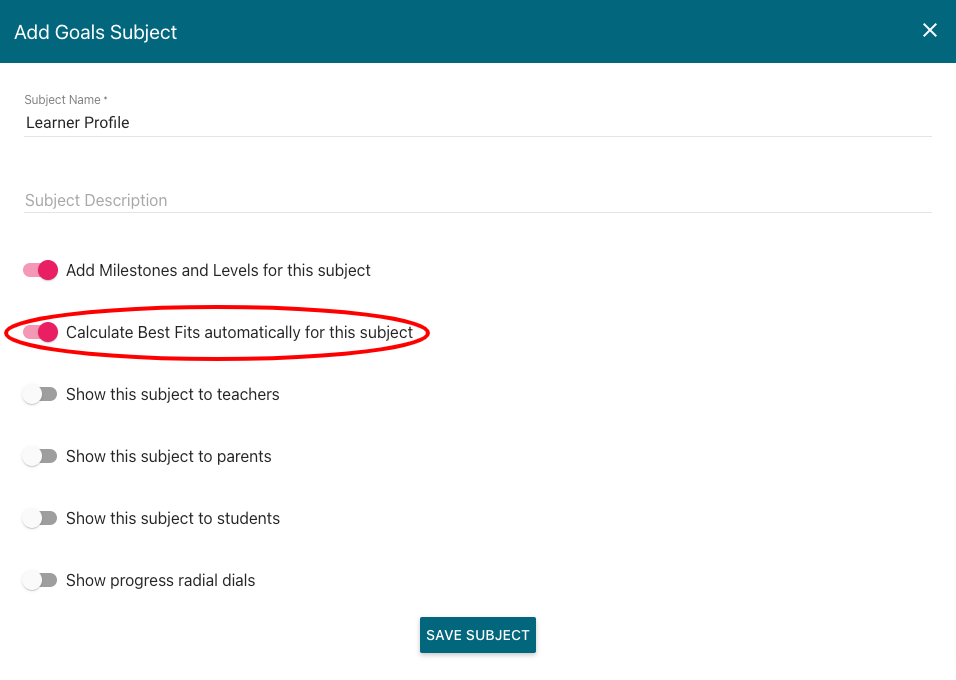Click the 'Show this subject to parents' label
This screenshot has height=680, width=956.
pos(168,456)
